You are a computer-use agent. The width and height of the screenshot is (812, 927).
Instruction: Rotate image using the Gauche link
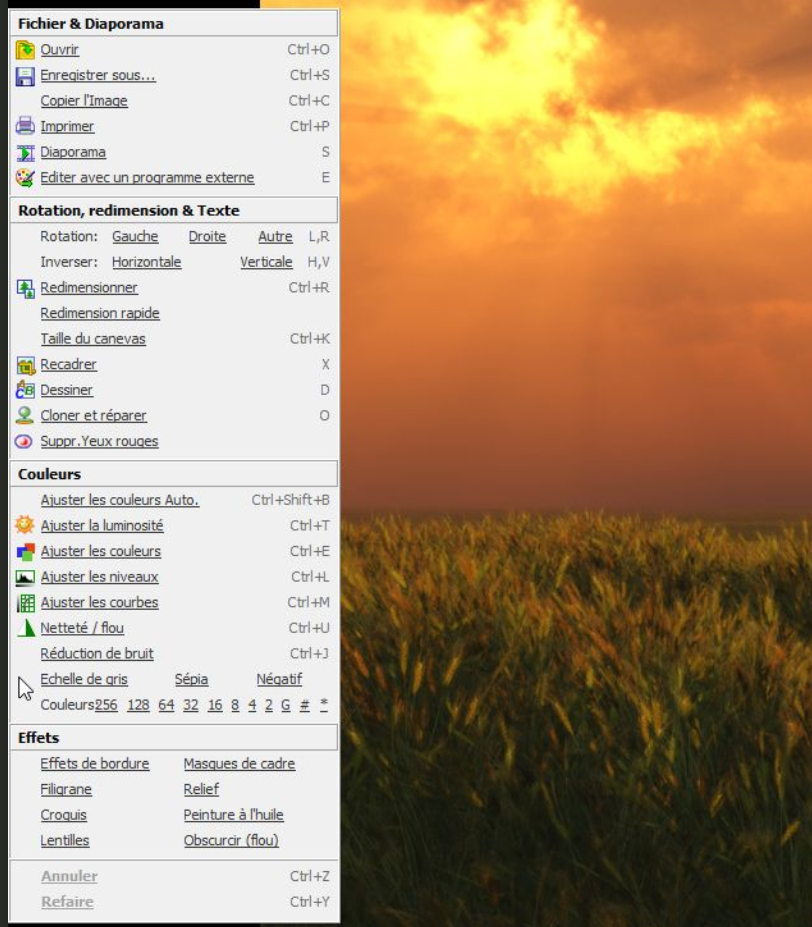pyautogui.click(x=135, y=237)
